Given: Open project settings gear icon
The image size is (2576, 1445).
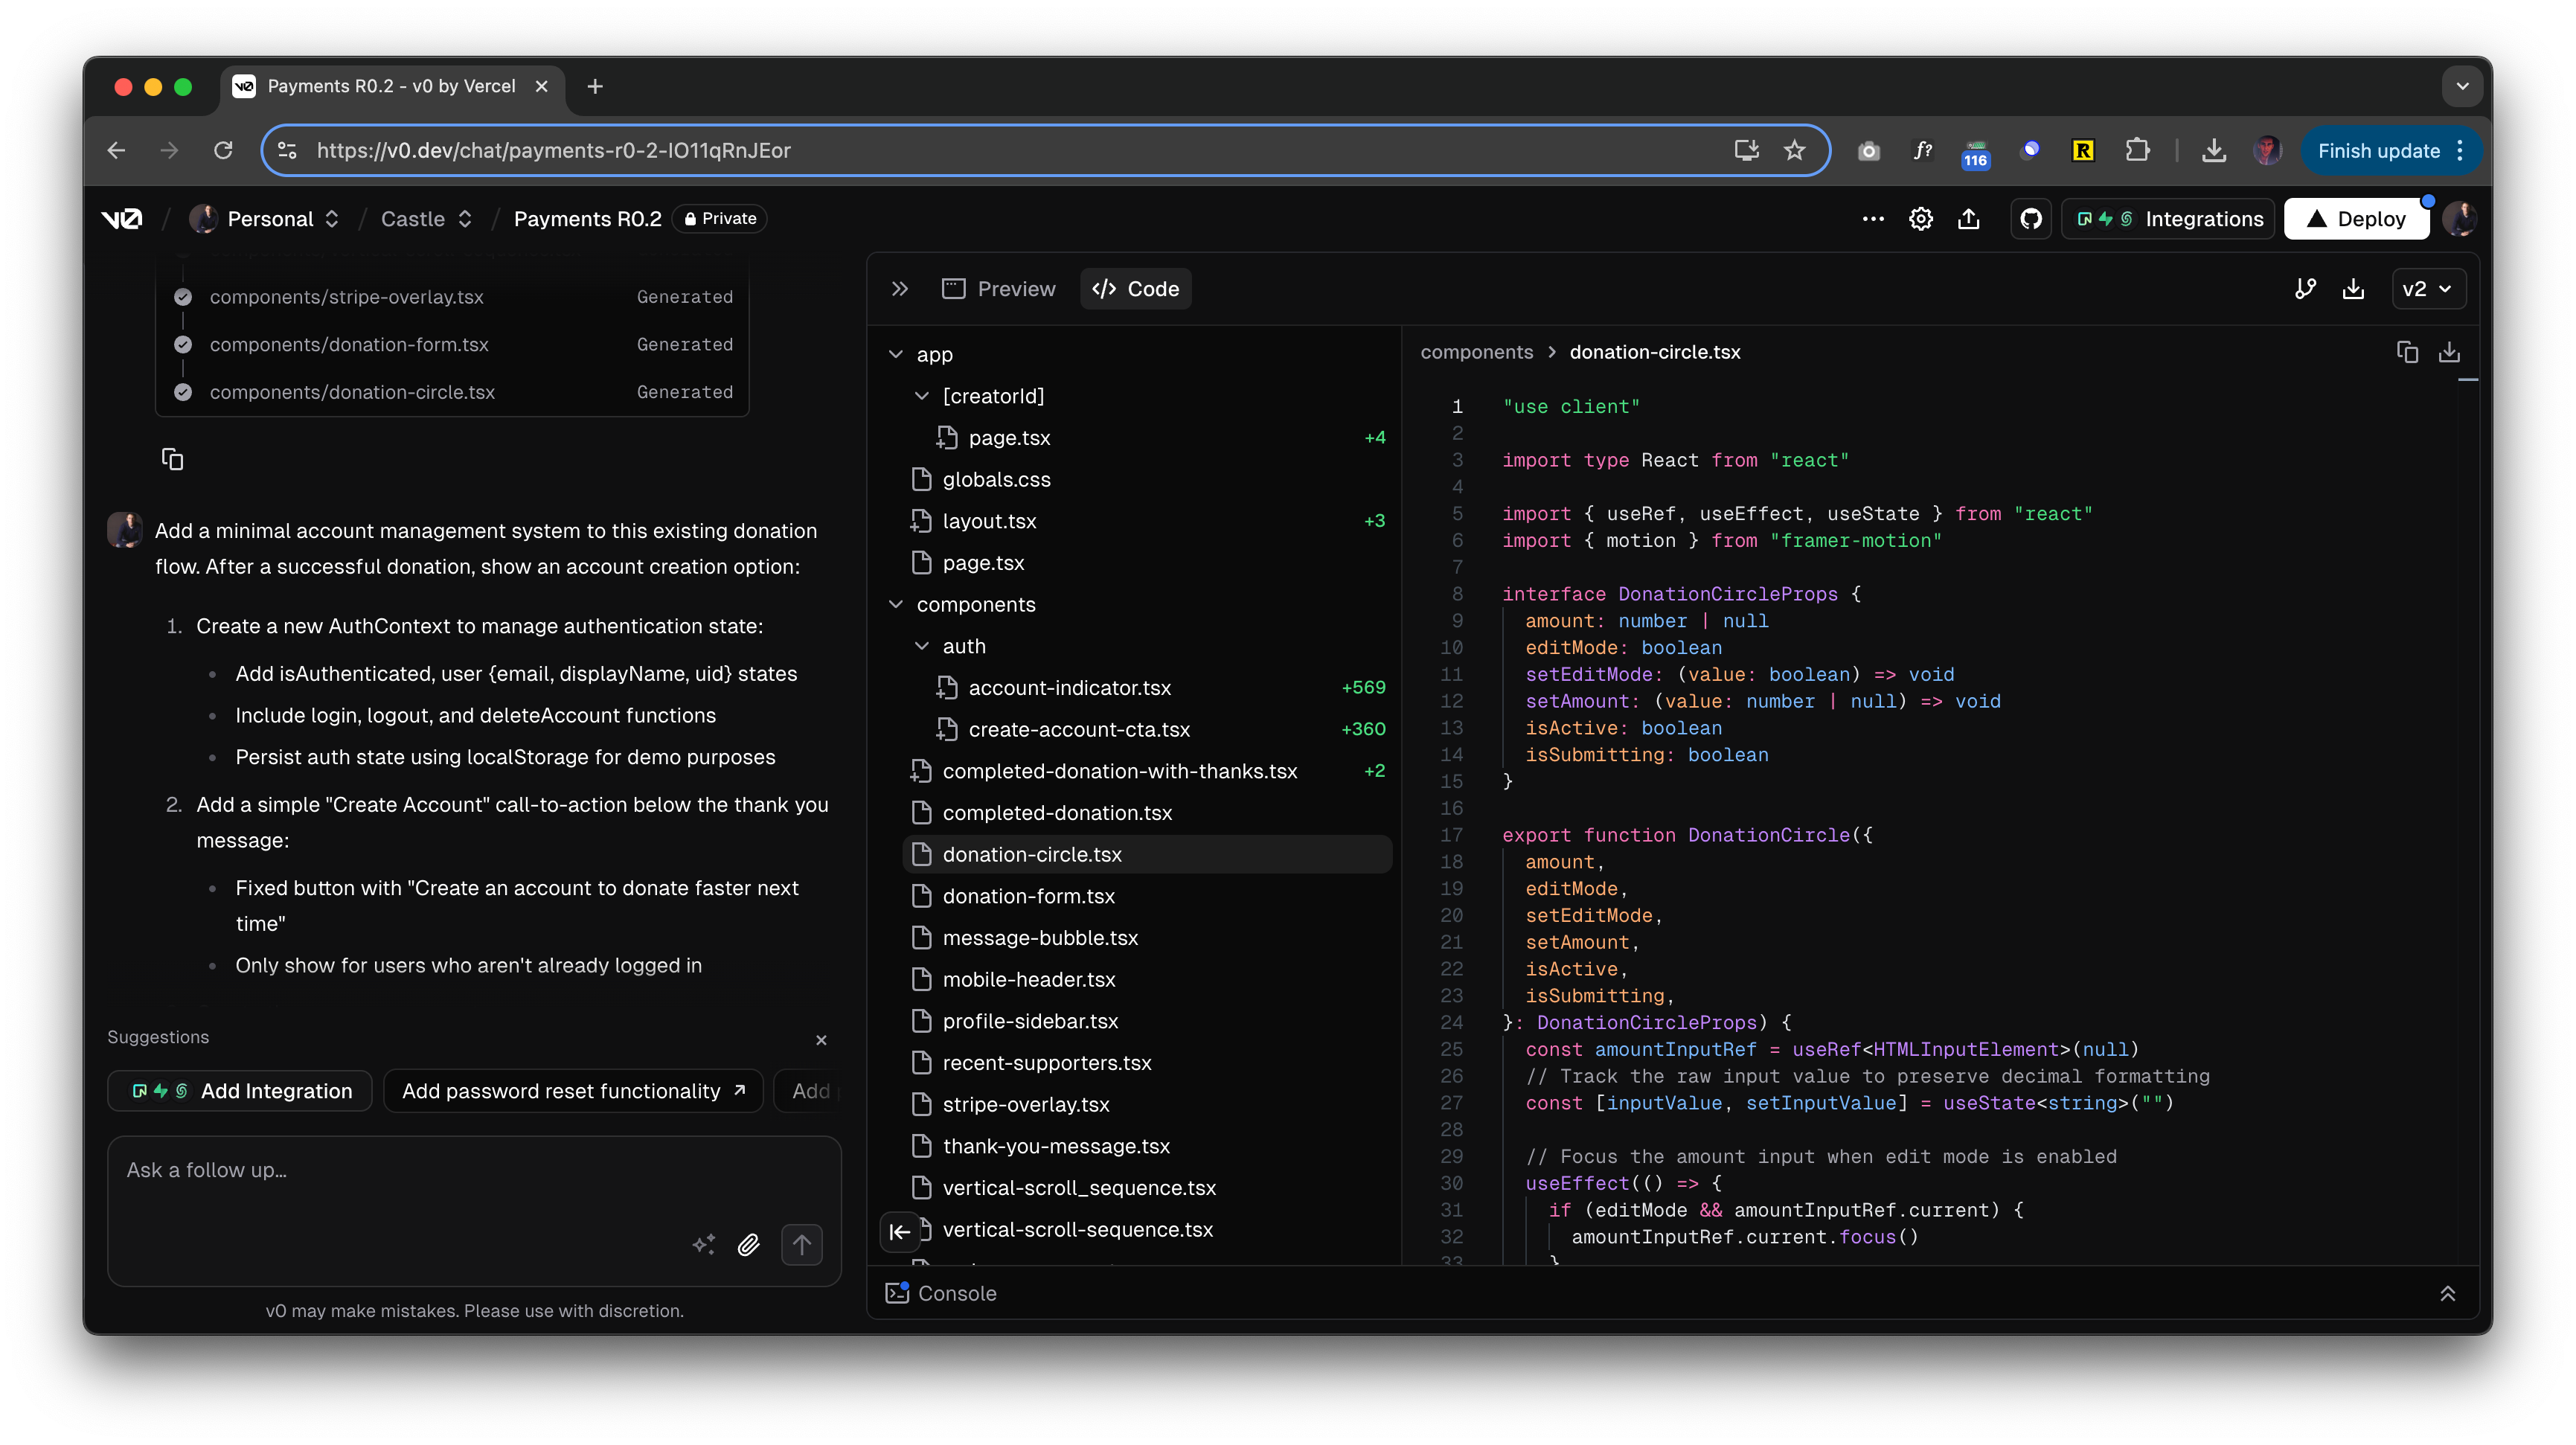Looking at the screenshot, I should 1920,219.
